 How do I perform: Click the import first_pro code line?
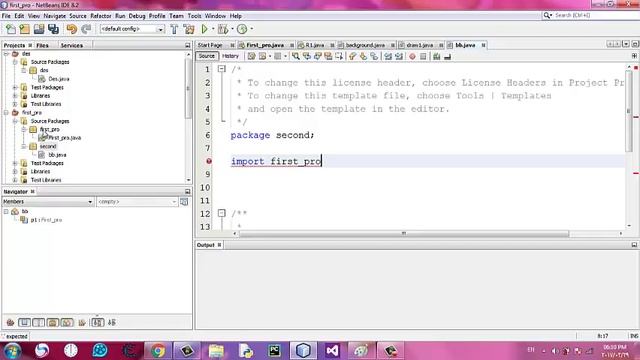coord(276,161)
